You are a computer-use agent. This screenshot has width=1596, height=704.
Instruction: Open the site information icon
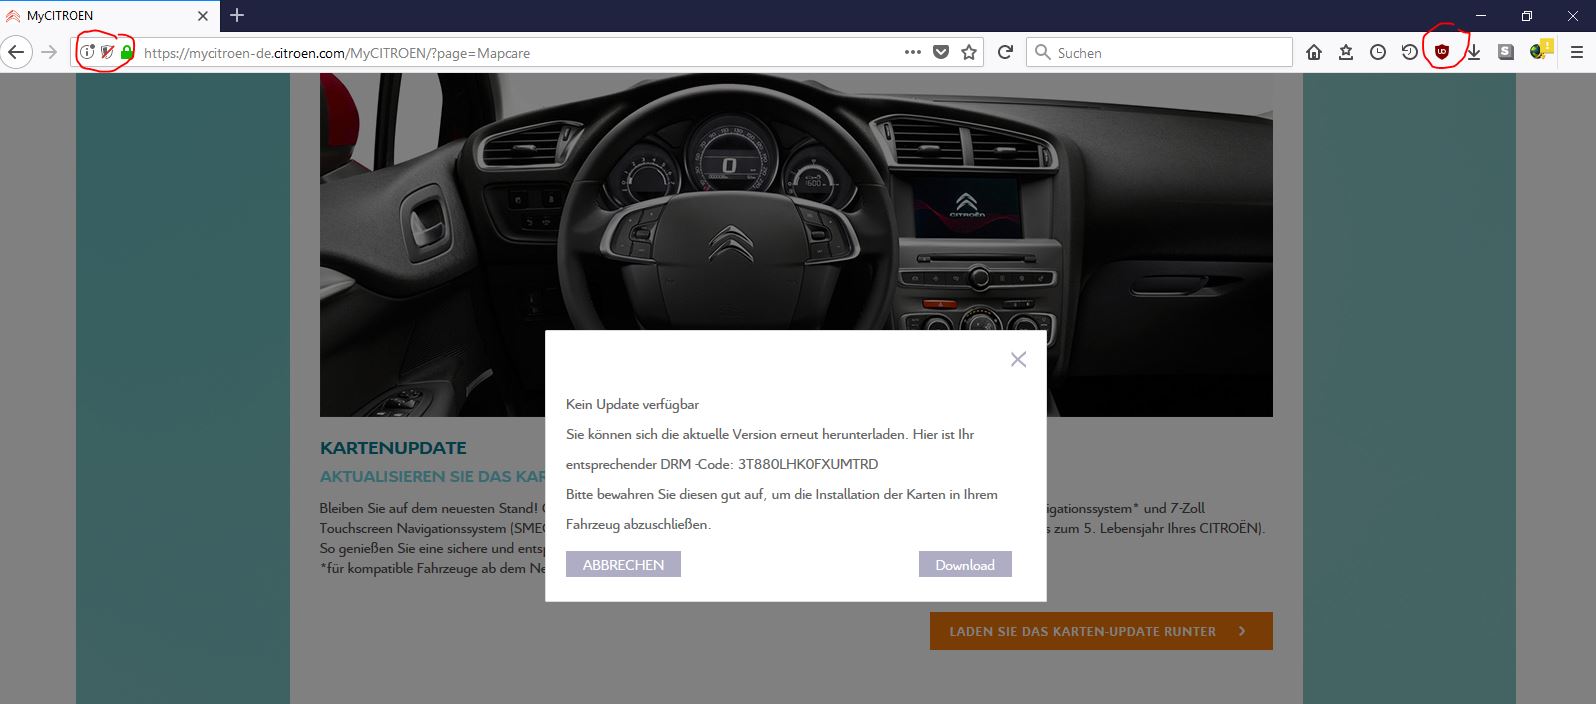click(x=87, y=52)
